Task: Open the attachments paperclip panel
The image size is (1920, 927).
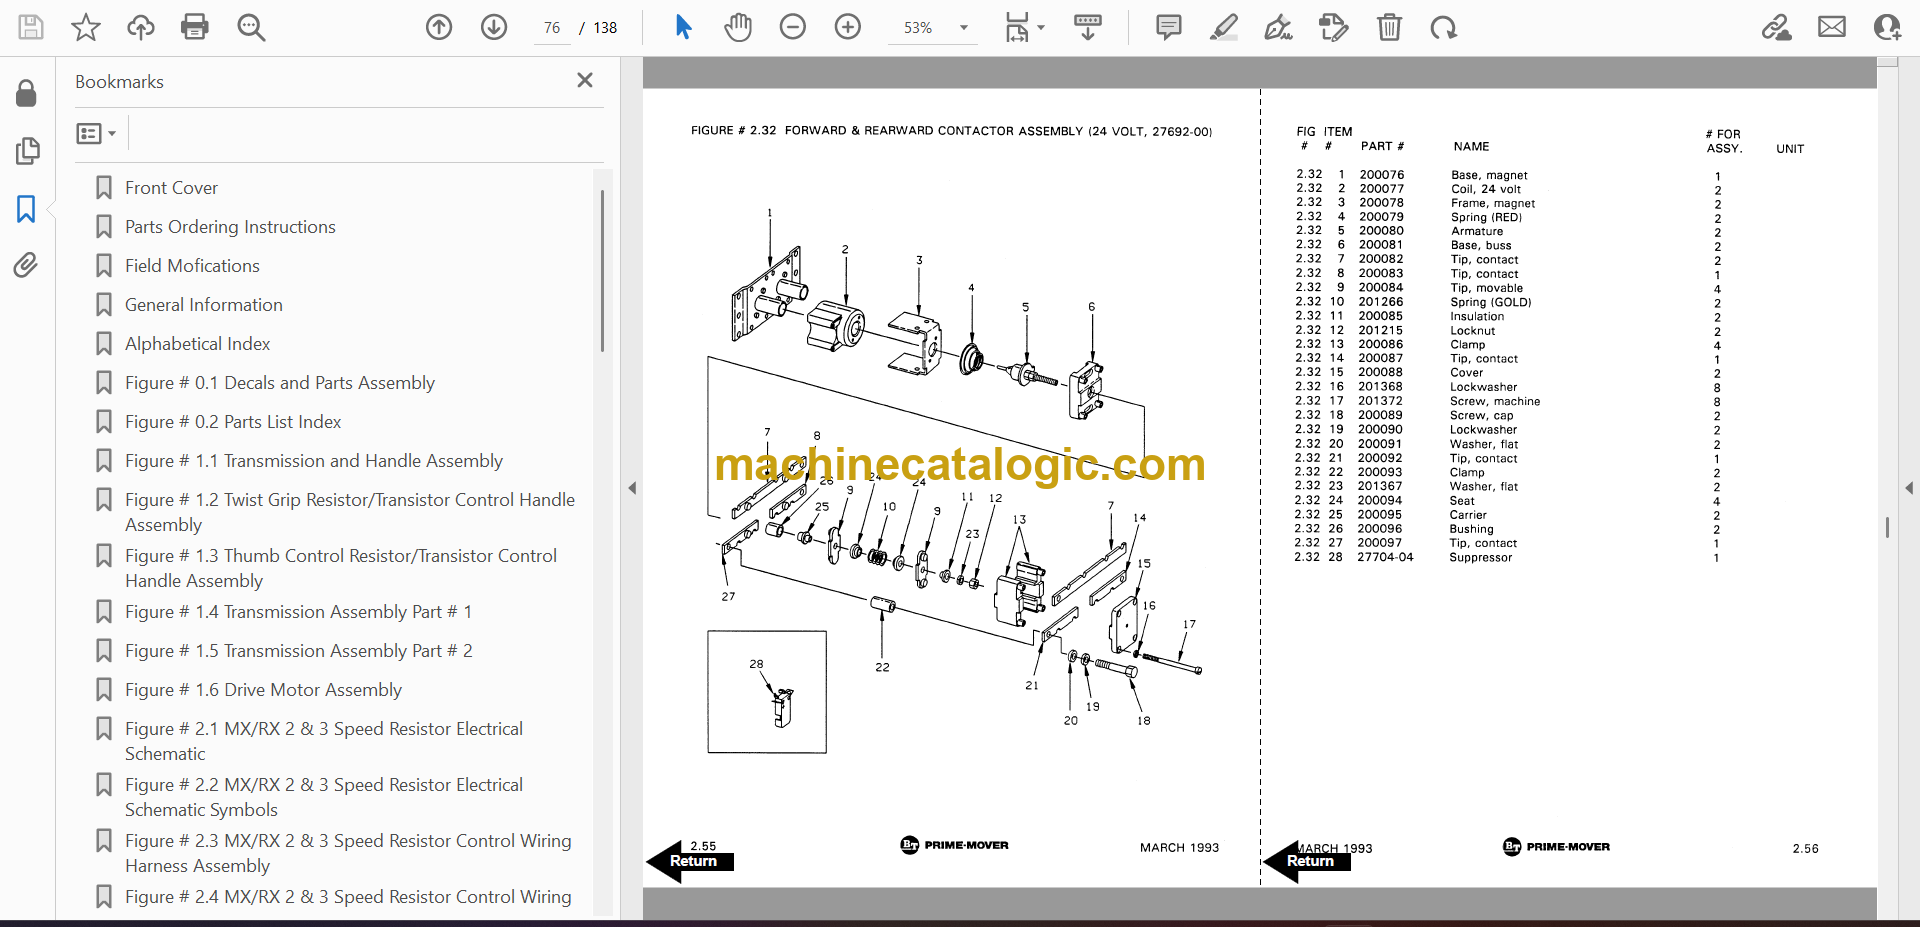Action: tap(26, 265)
